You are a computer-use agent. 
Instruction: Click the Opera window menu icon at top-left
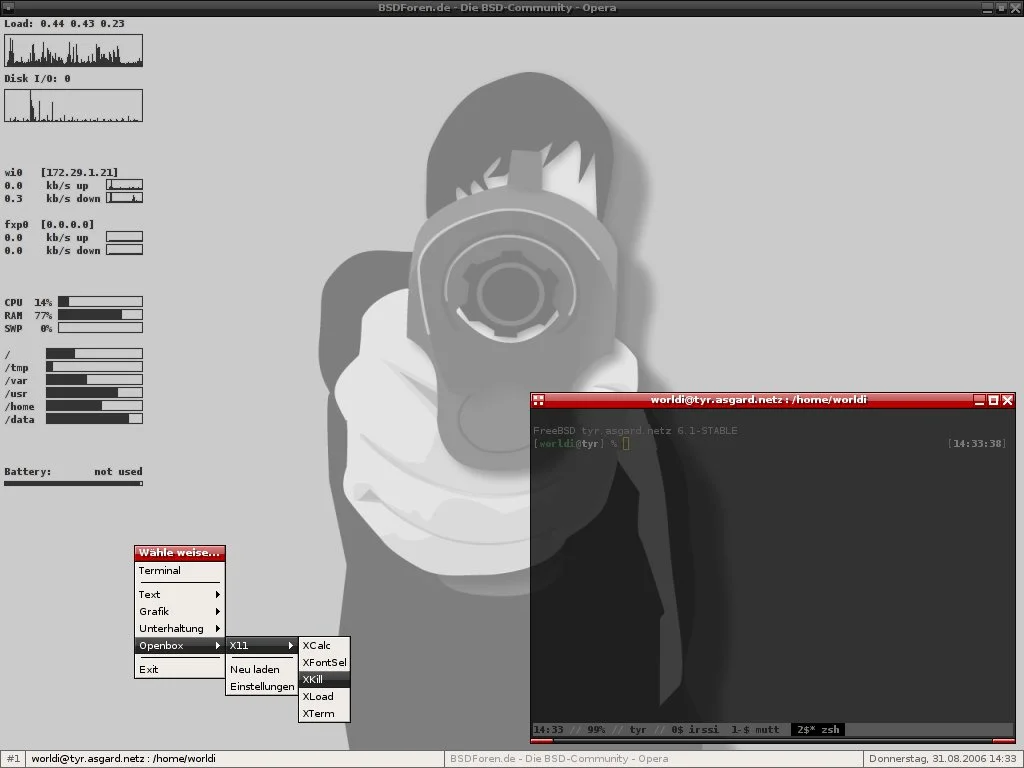(x=8, y=7)
